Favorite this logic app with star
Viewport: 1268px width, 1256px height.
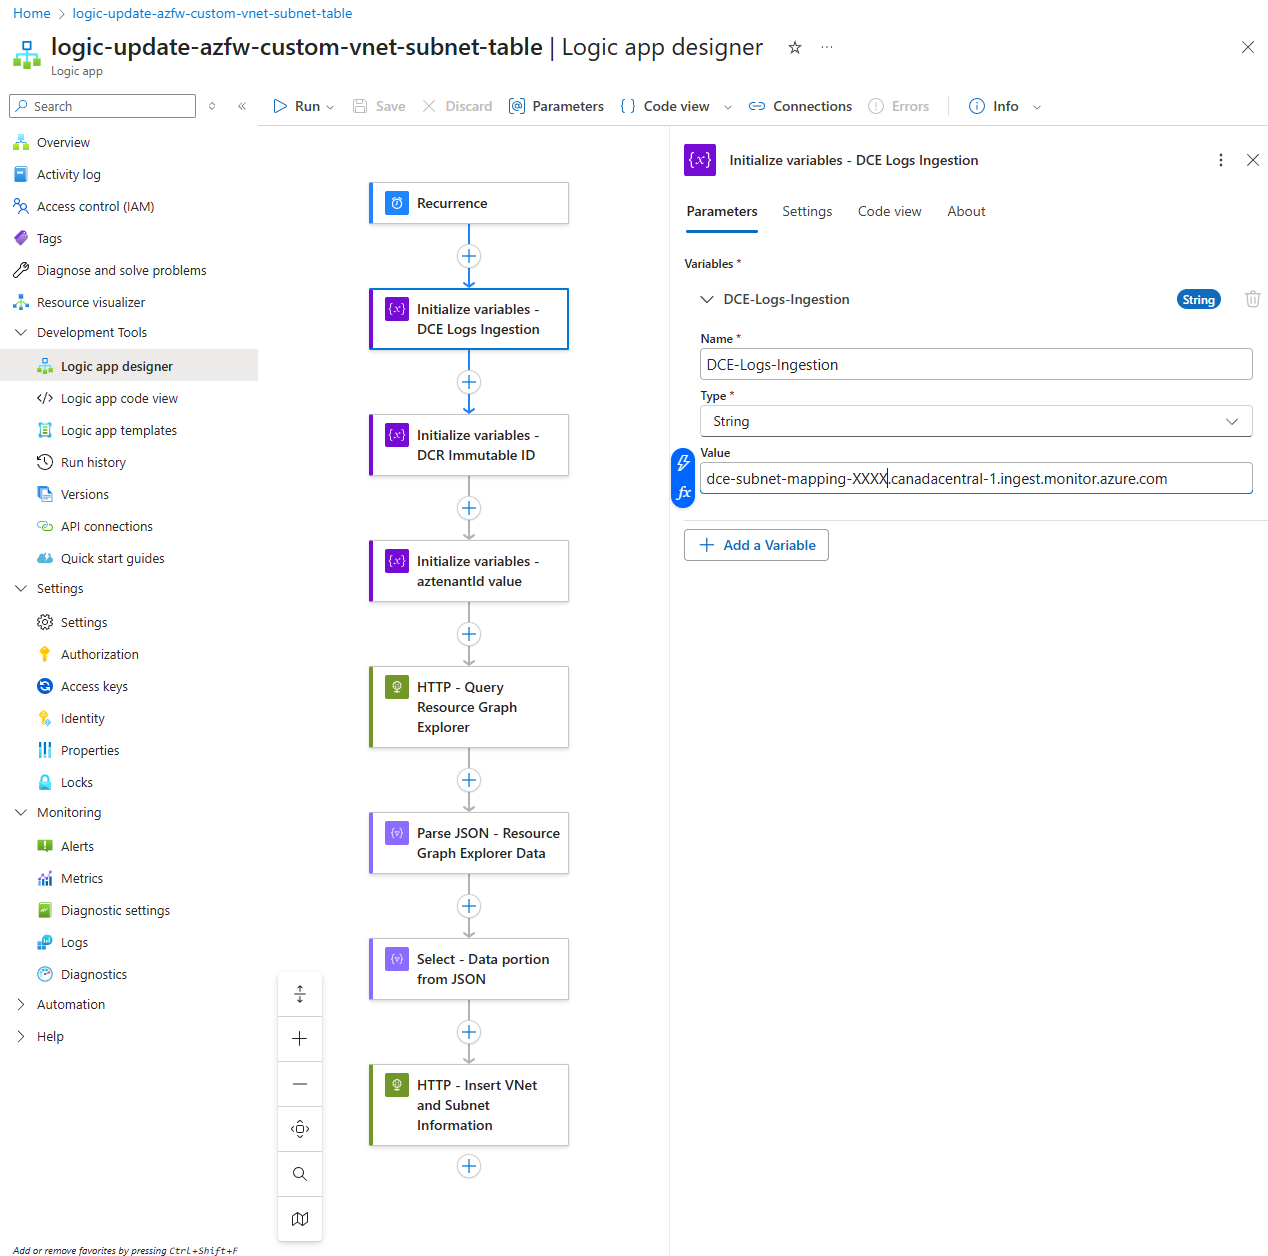coord(795,47)
